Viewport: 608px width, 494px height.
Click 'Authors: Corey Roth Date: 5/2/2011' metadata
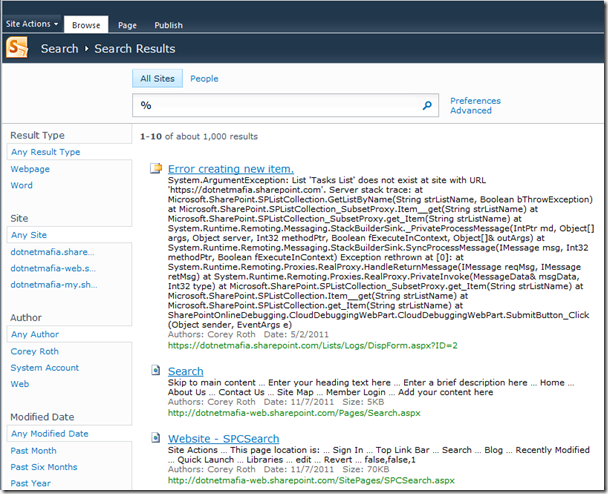[248, 334]
